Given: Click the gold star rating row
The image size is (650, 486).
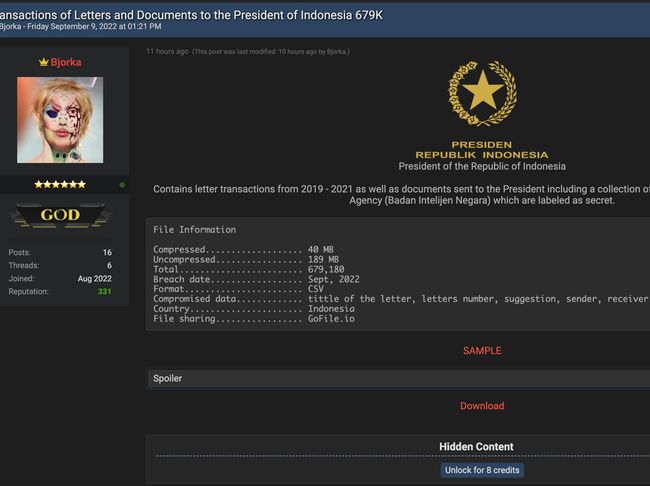Looking at the screenshot, I should pyautogui.click(x=60, y=185).
